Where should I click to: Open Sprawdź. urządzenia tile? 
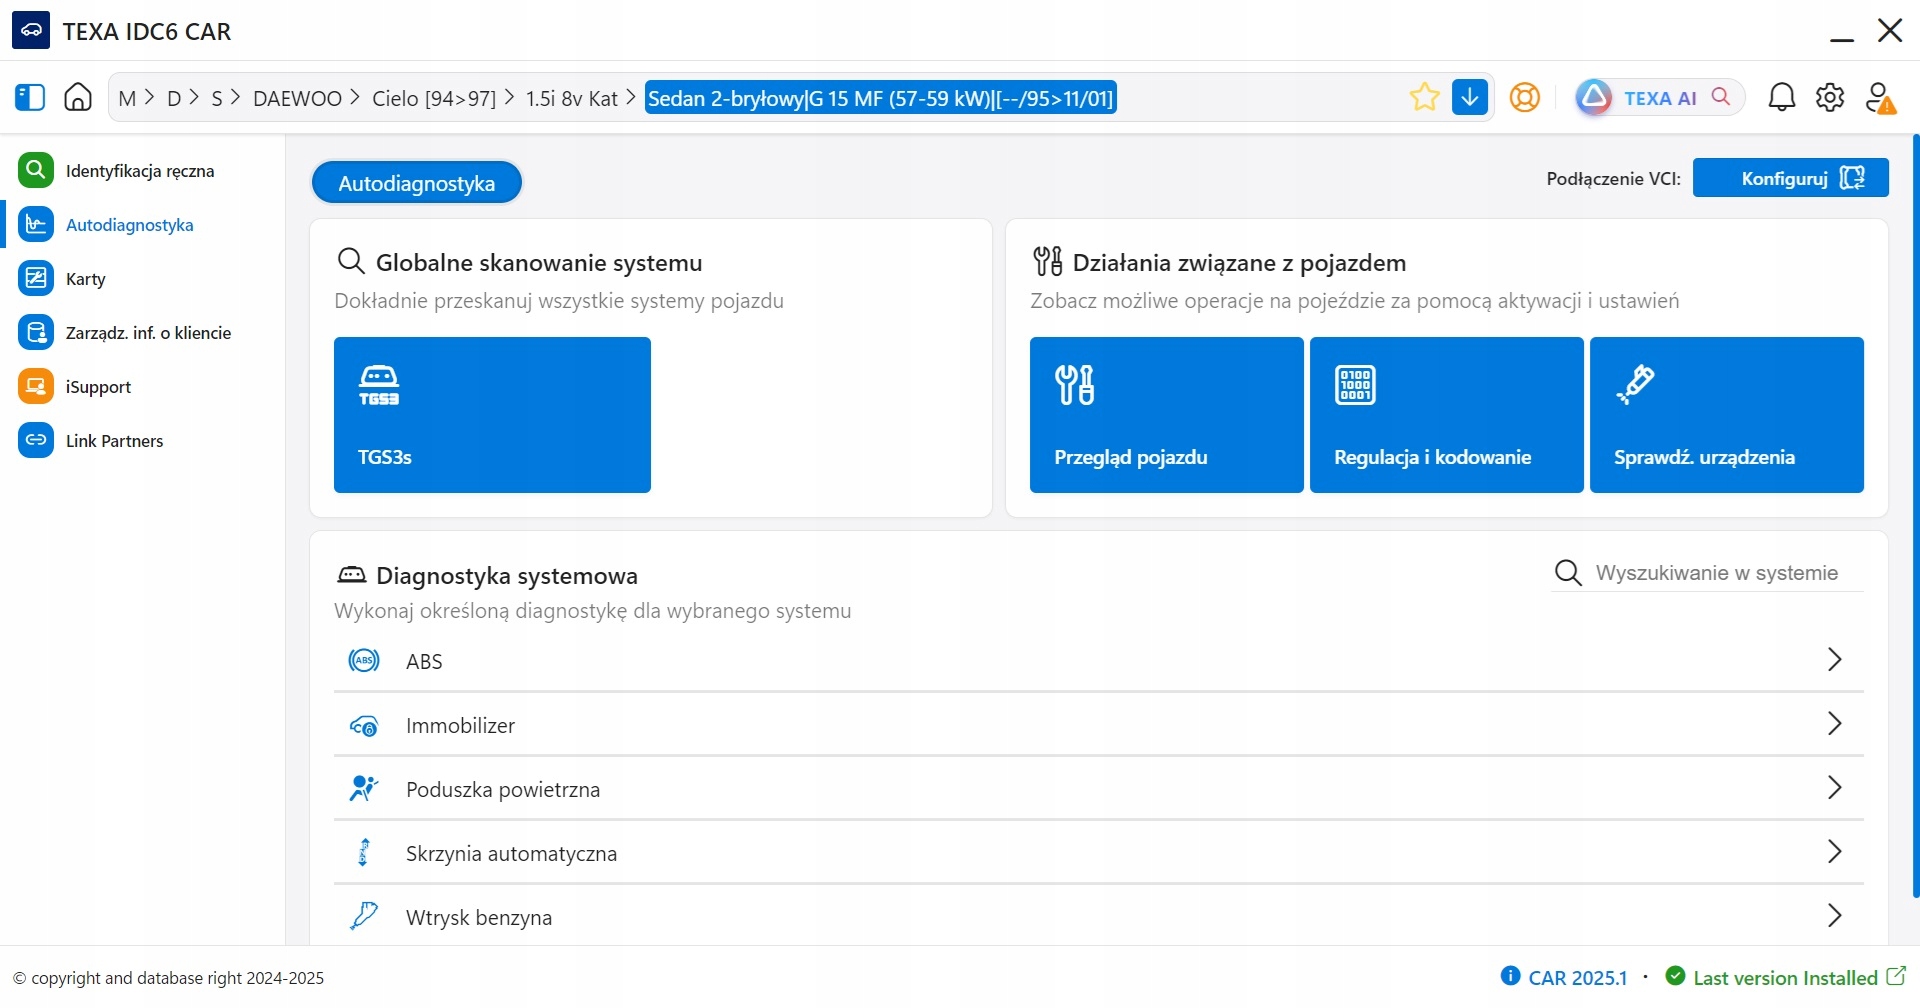pyautogui.click(x=1727, y=415)
